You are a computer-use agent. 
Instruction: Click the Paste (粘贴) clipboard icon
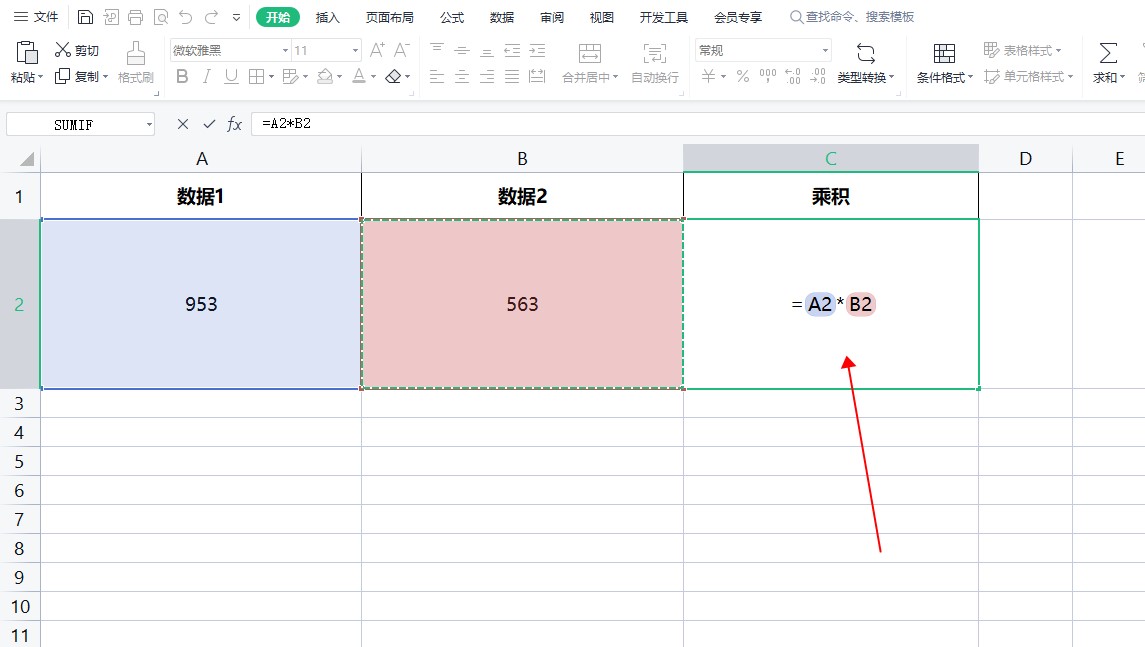click(x=27, y=52)
